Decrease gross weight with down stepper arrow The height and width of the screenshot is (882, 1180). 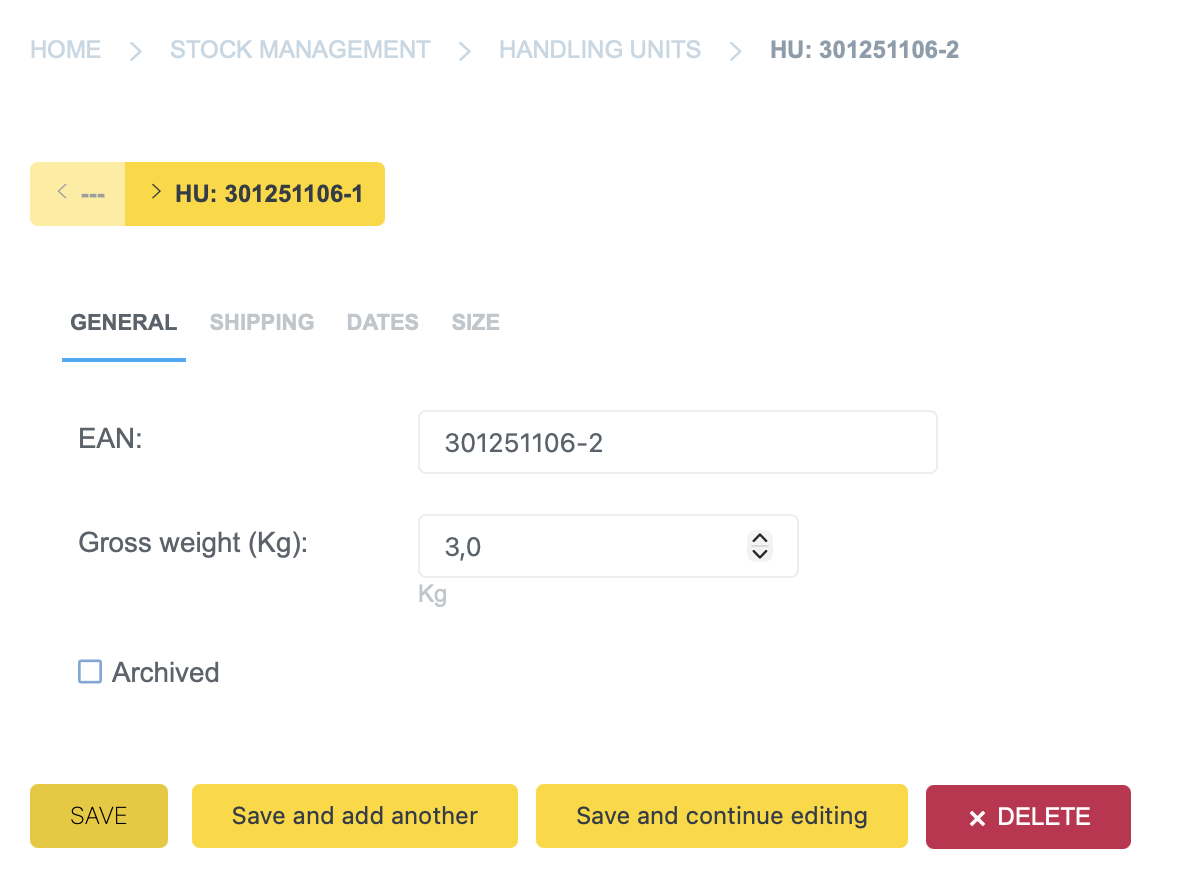(x=760, y=553)
